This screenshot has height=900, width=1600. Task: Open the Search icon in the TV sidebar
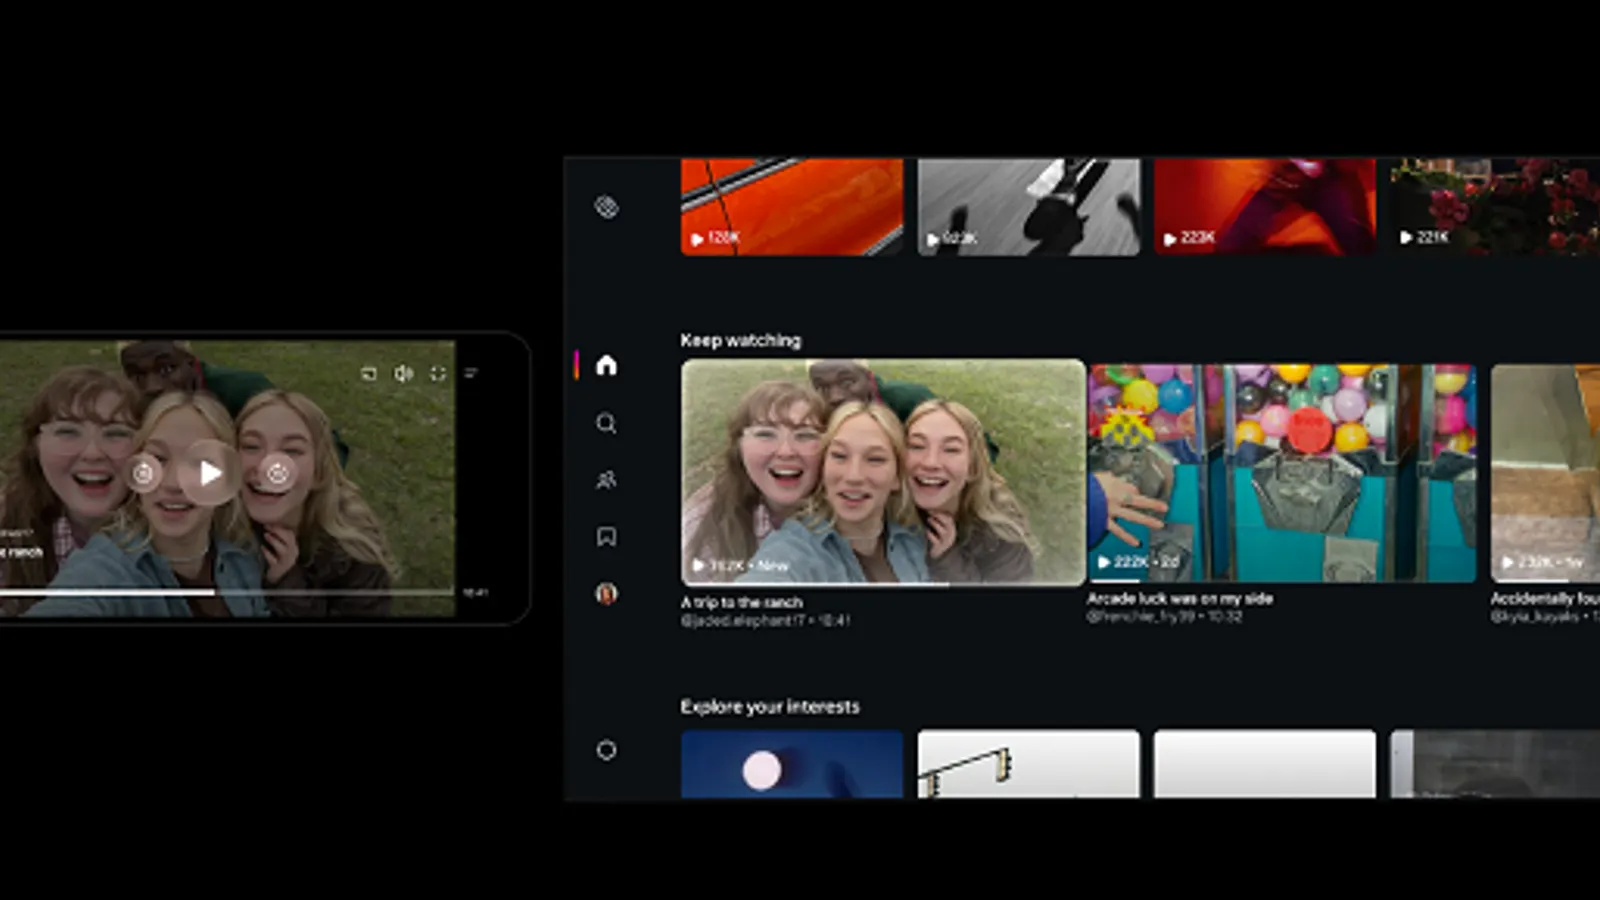pos(606,423)
